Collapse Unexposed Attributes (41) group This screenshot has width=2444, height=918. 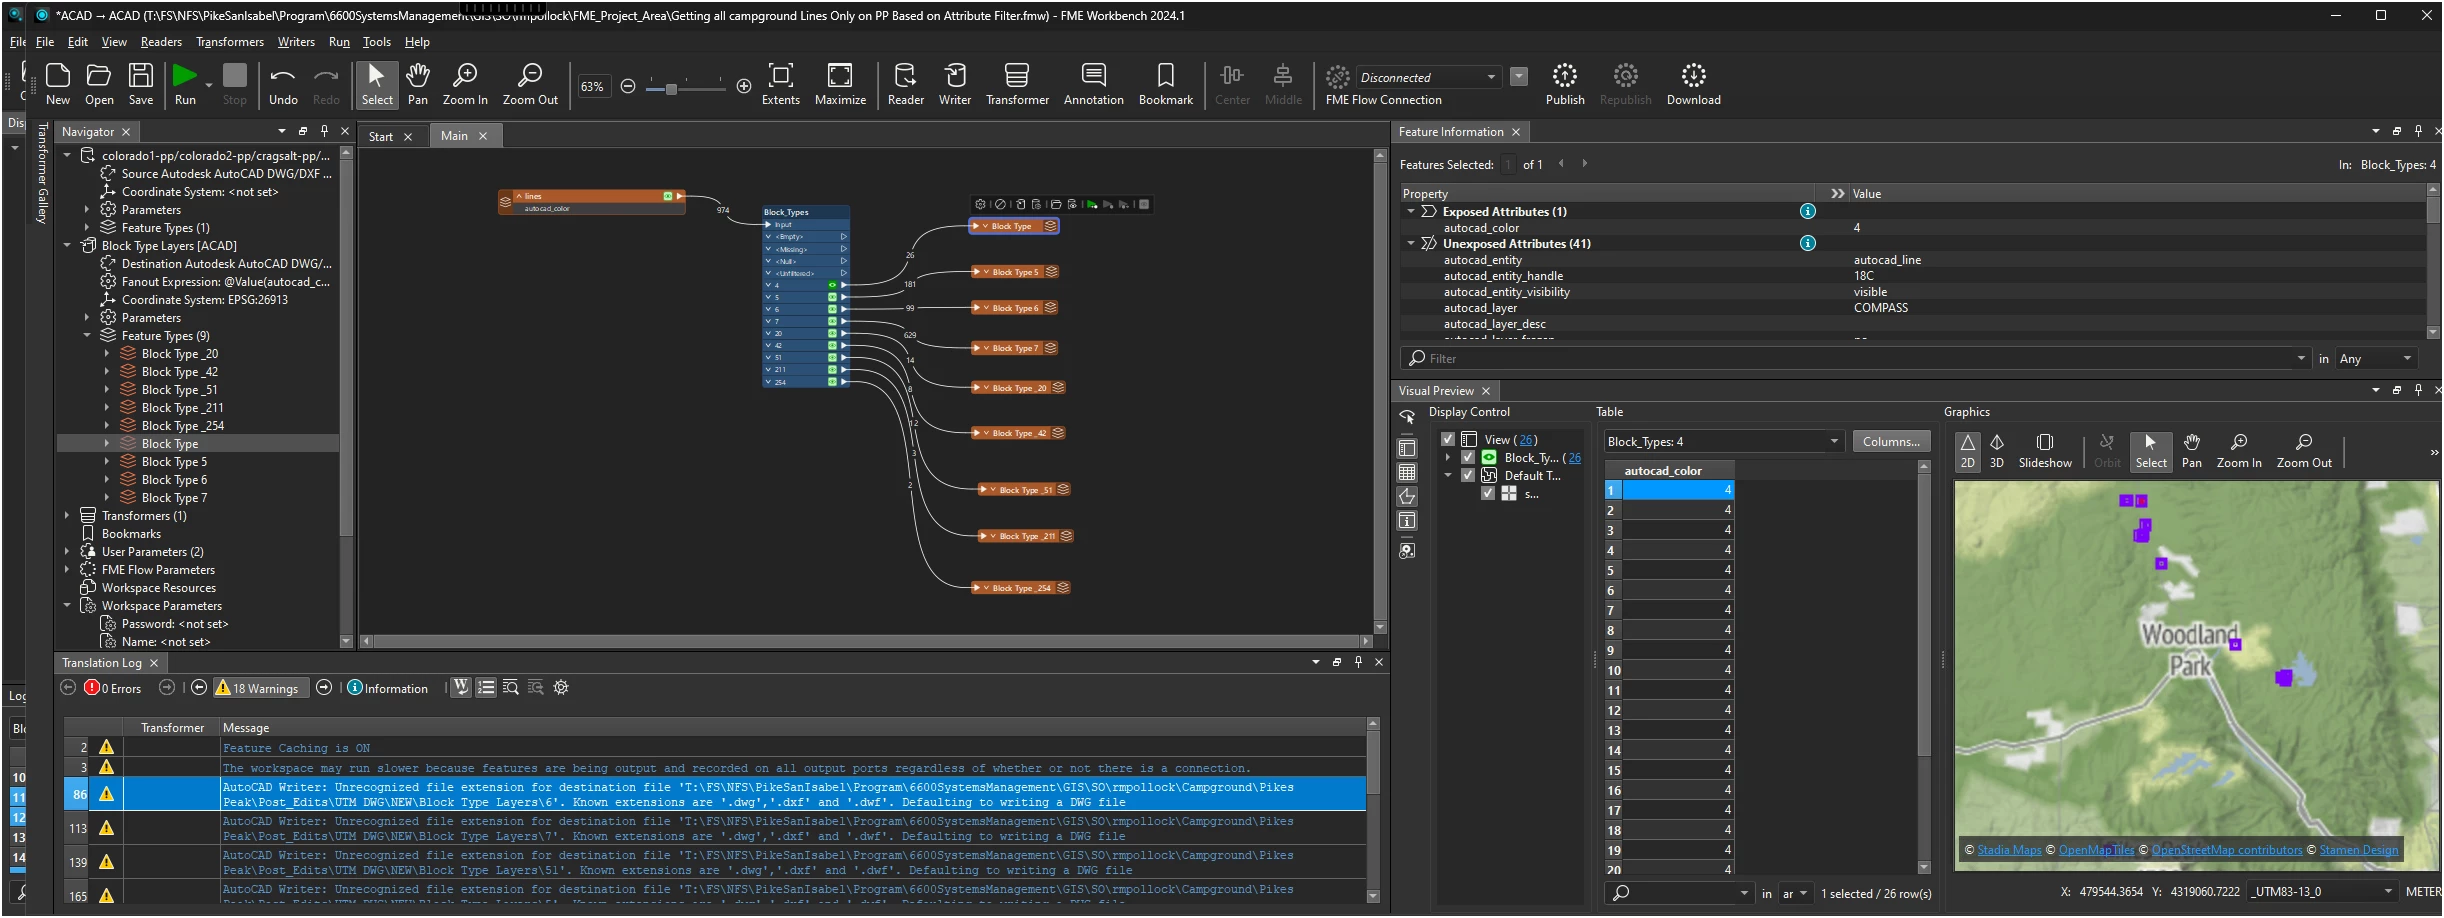click(1411, 244)
